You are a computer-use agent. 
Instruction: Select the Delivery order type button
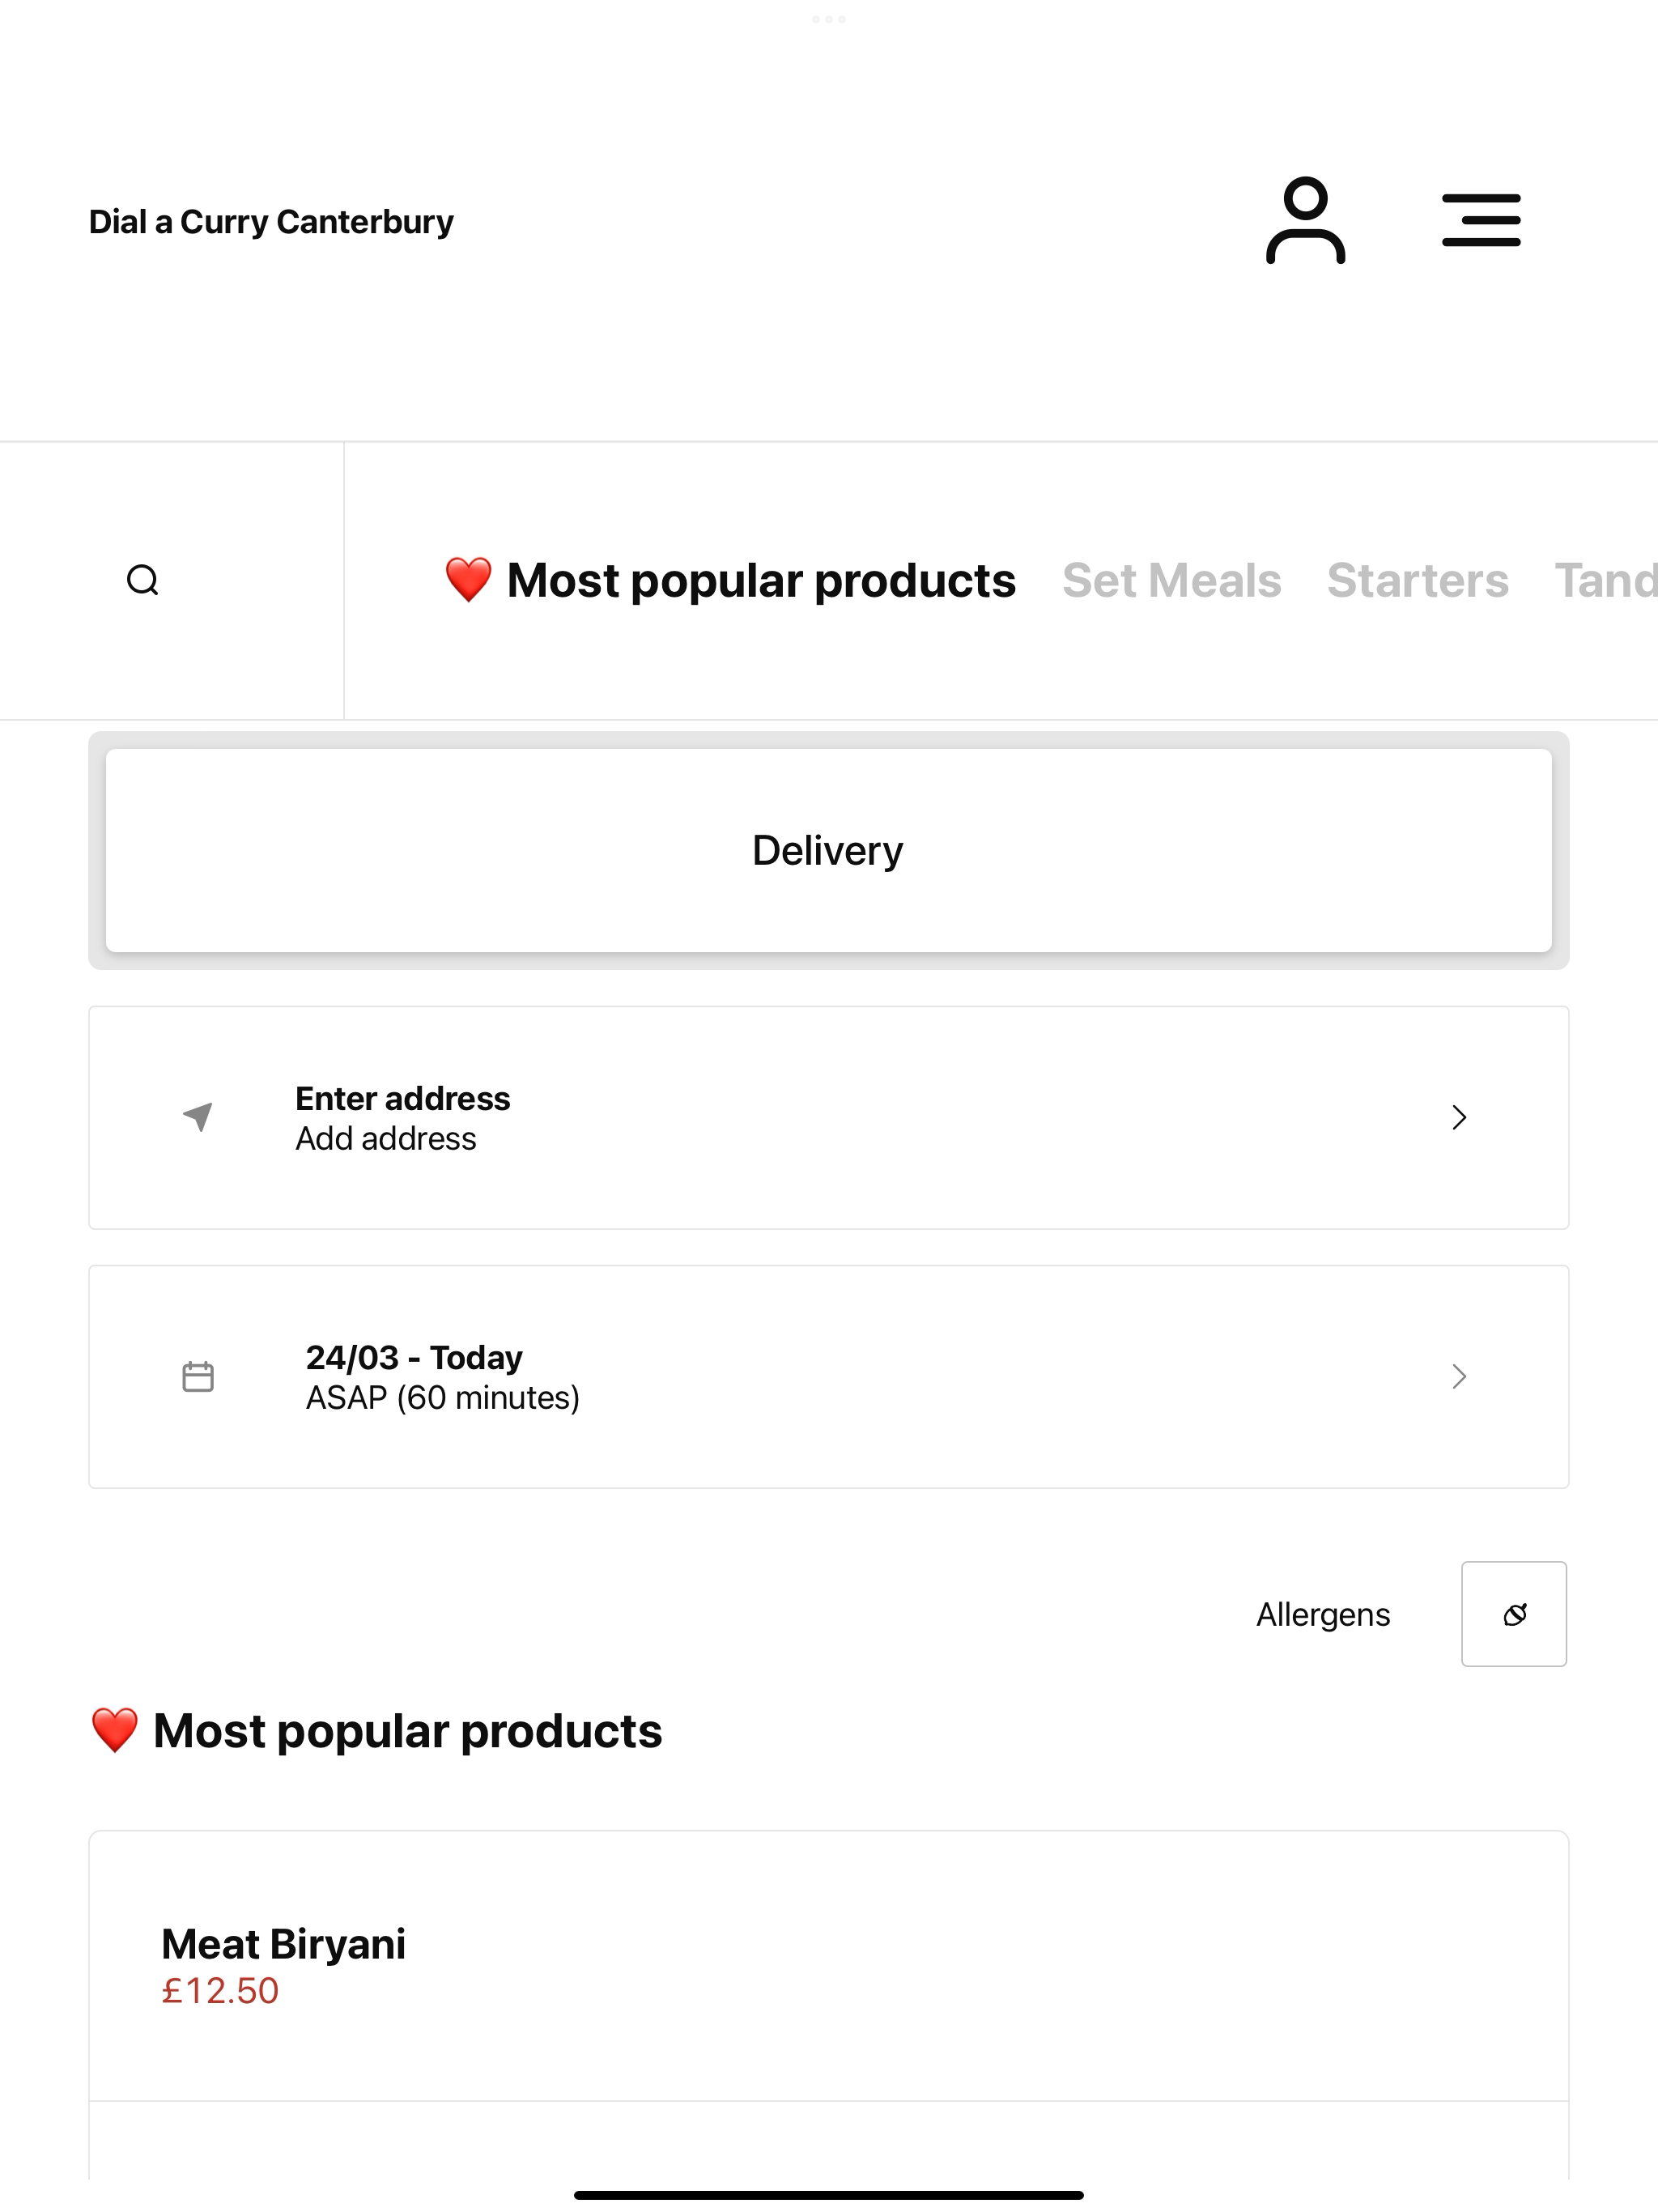tap(829, 850)
